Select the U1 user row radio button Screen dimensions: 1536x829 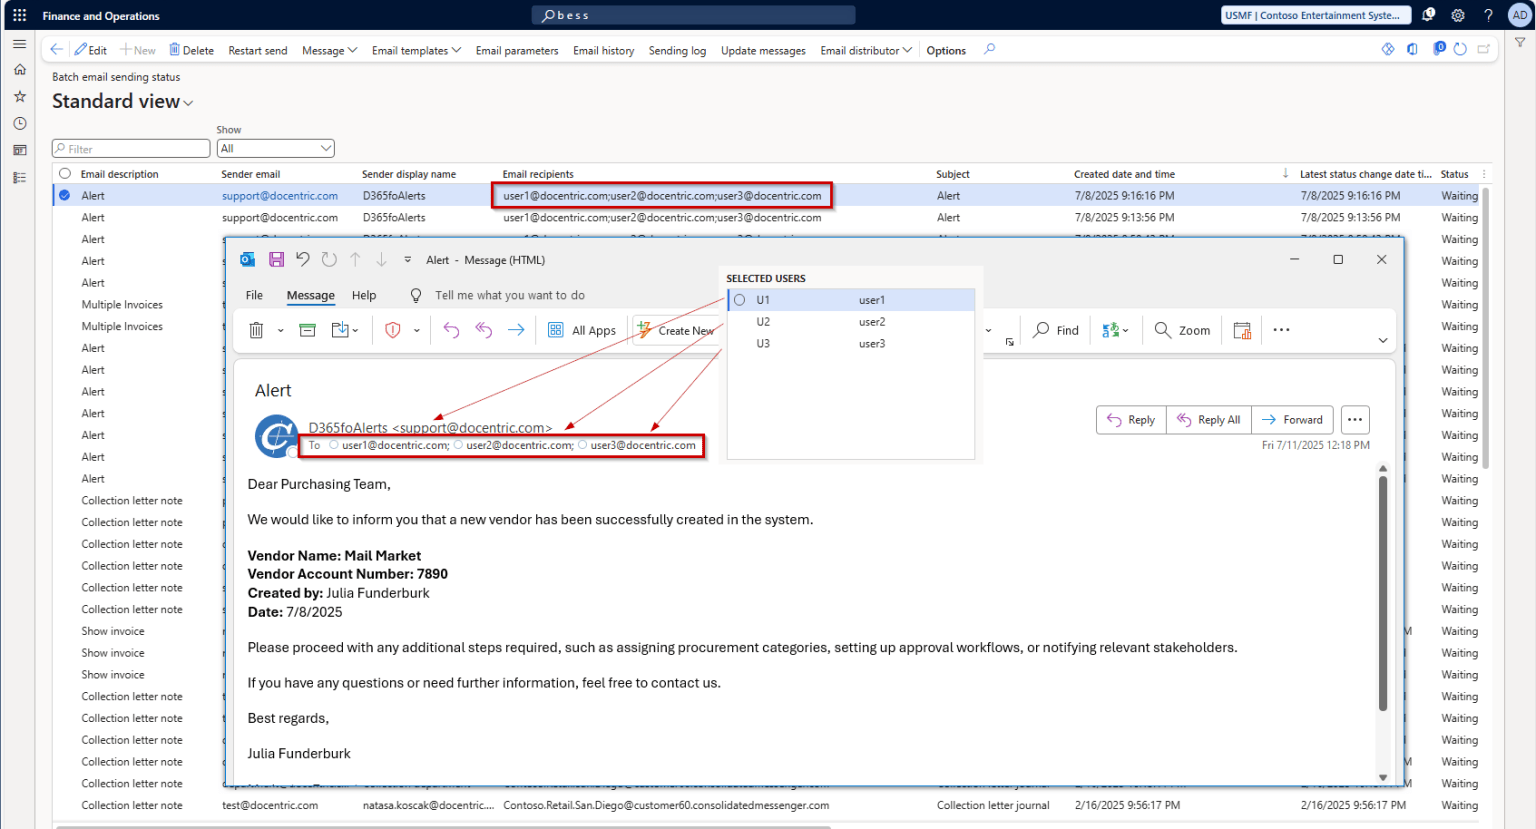[x=740, y=300]
